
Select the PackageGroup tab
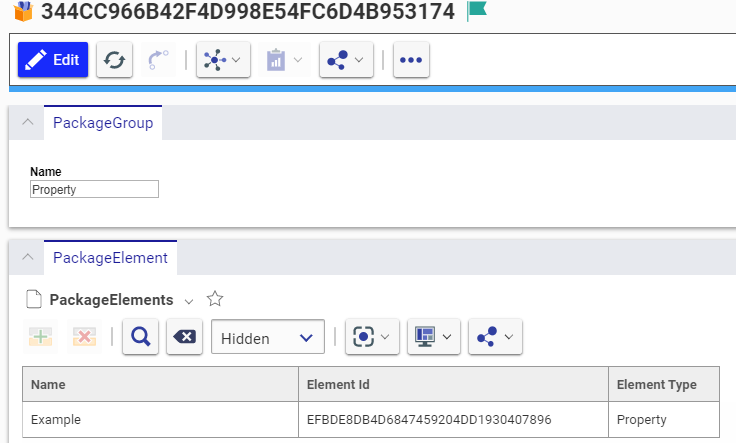pos(103,123)
